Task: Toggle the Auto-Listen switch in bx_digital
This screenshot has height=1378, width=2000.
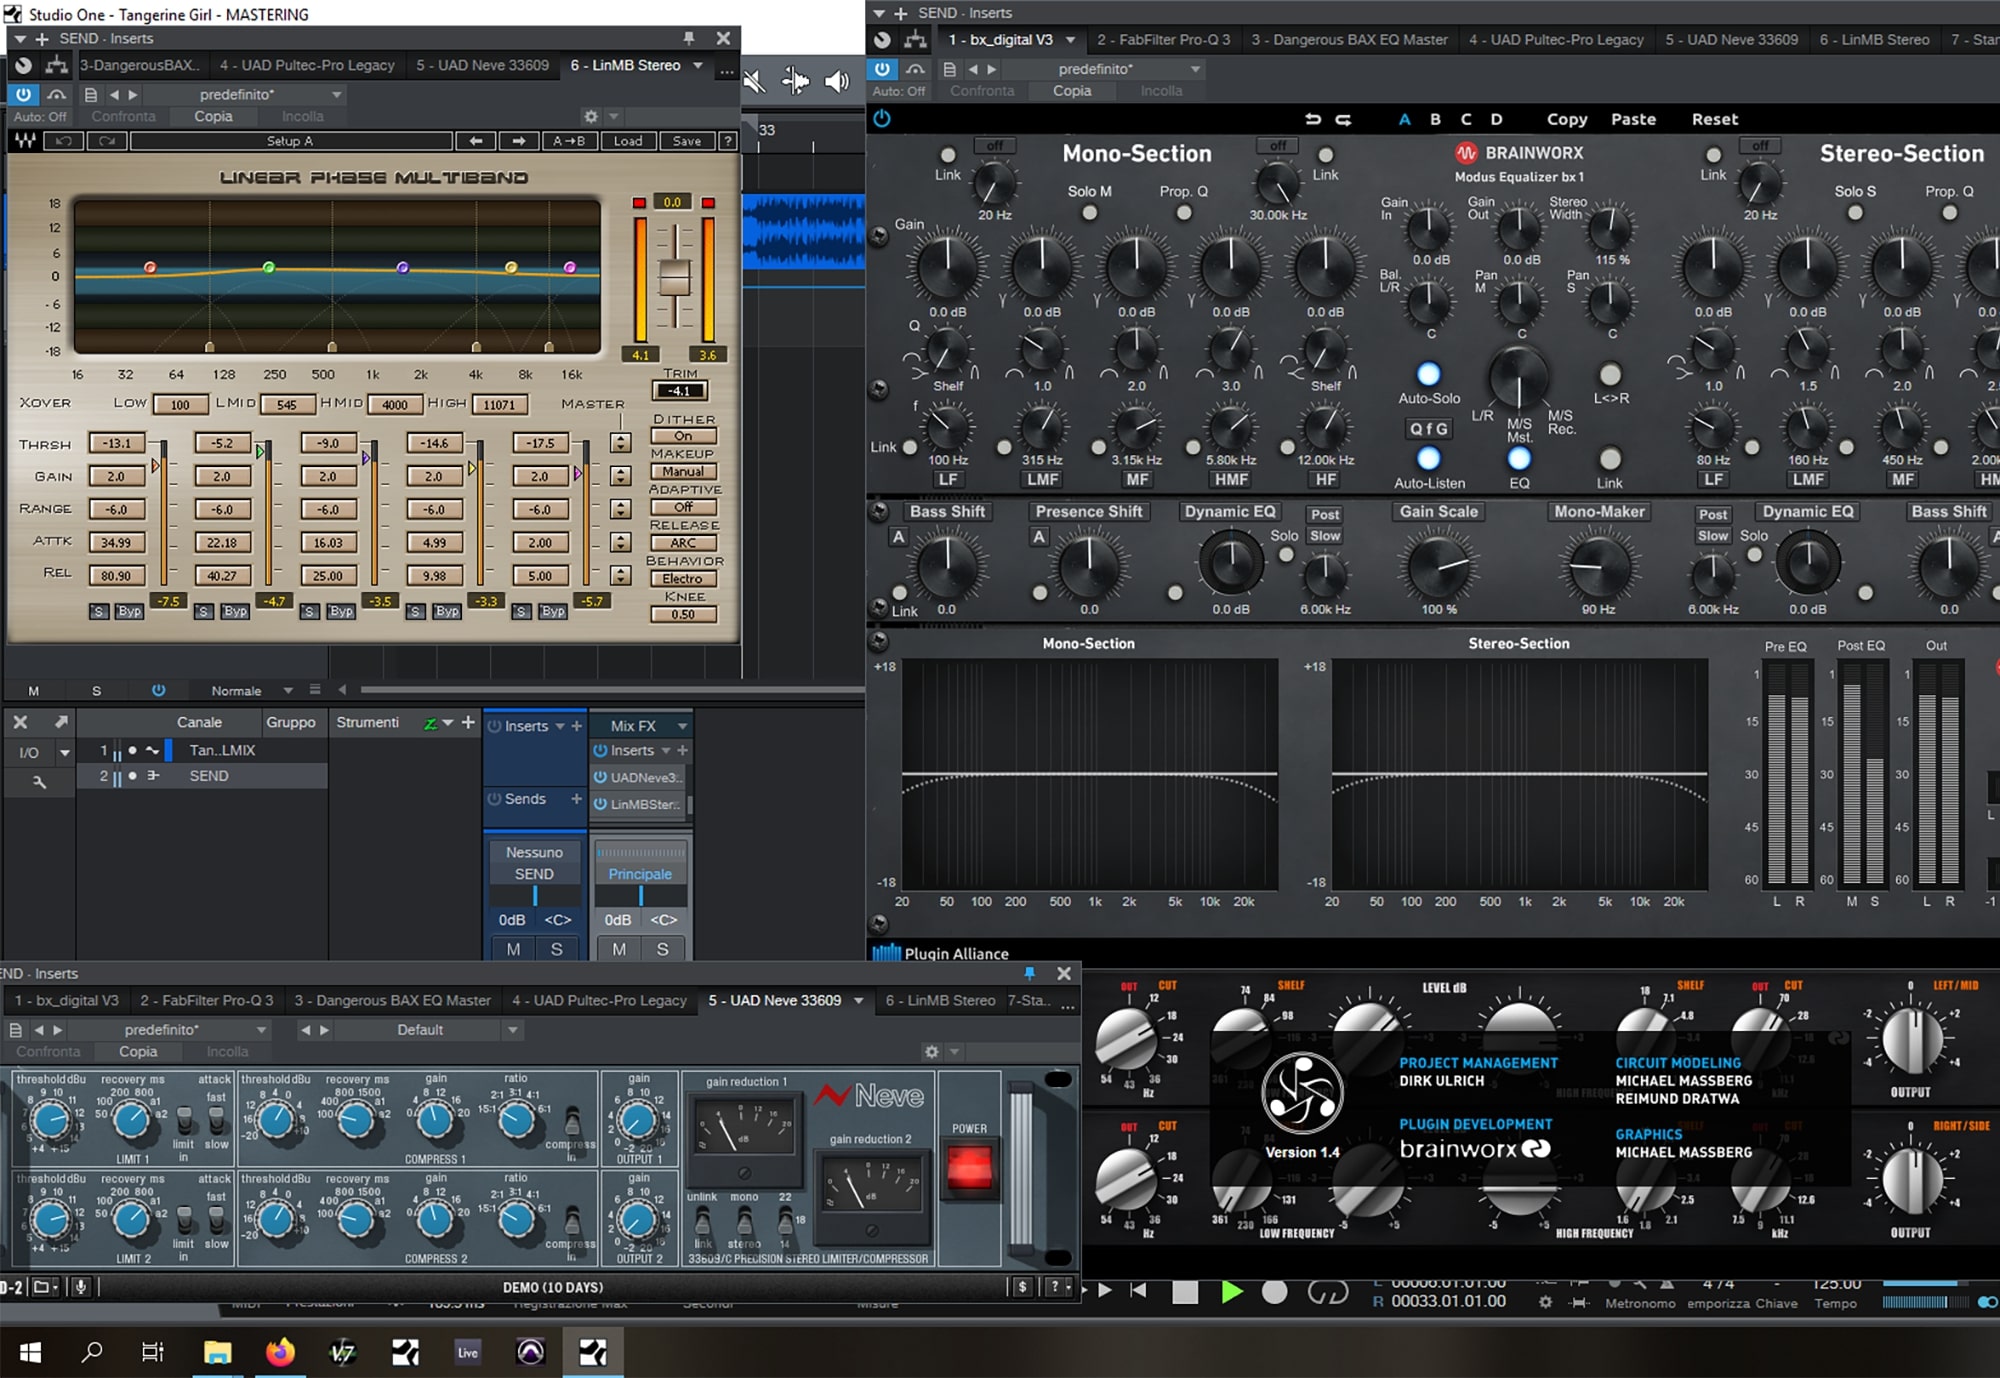Action: pyautogui.click(x=1429, y=459)
